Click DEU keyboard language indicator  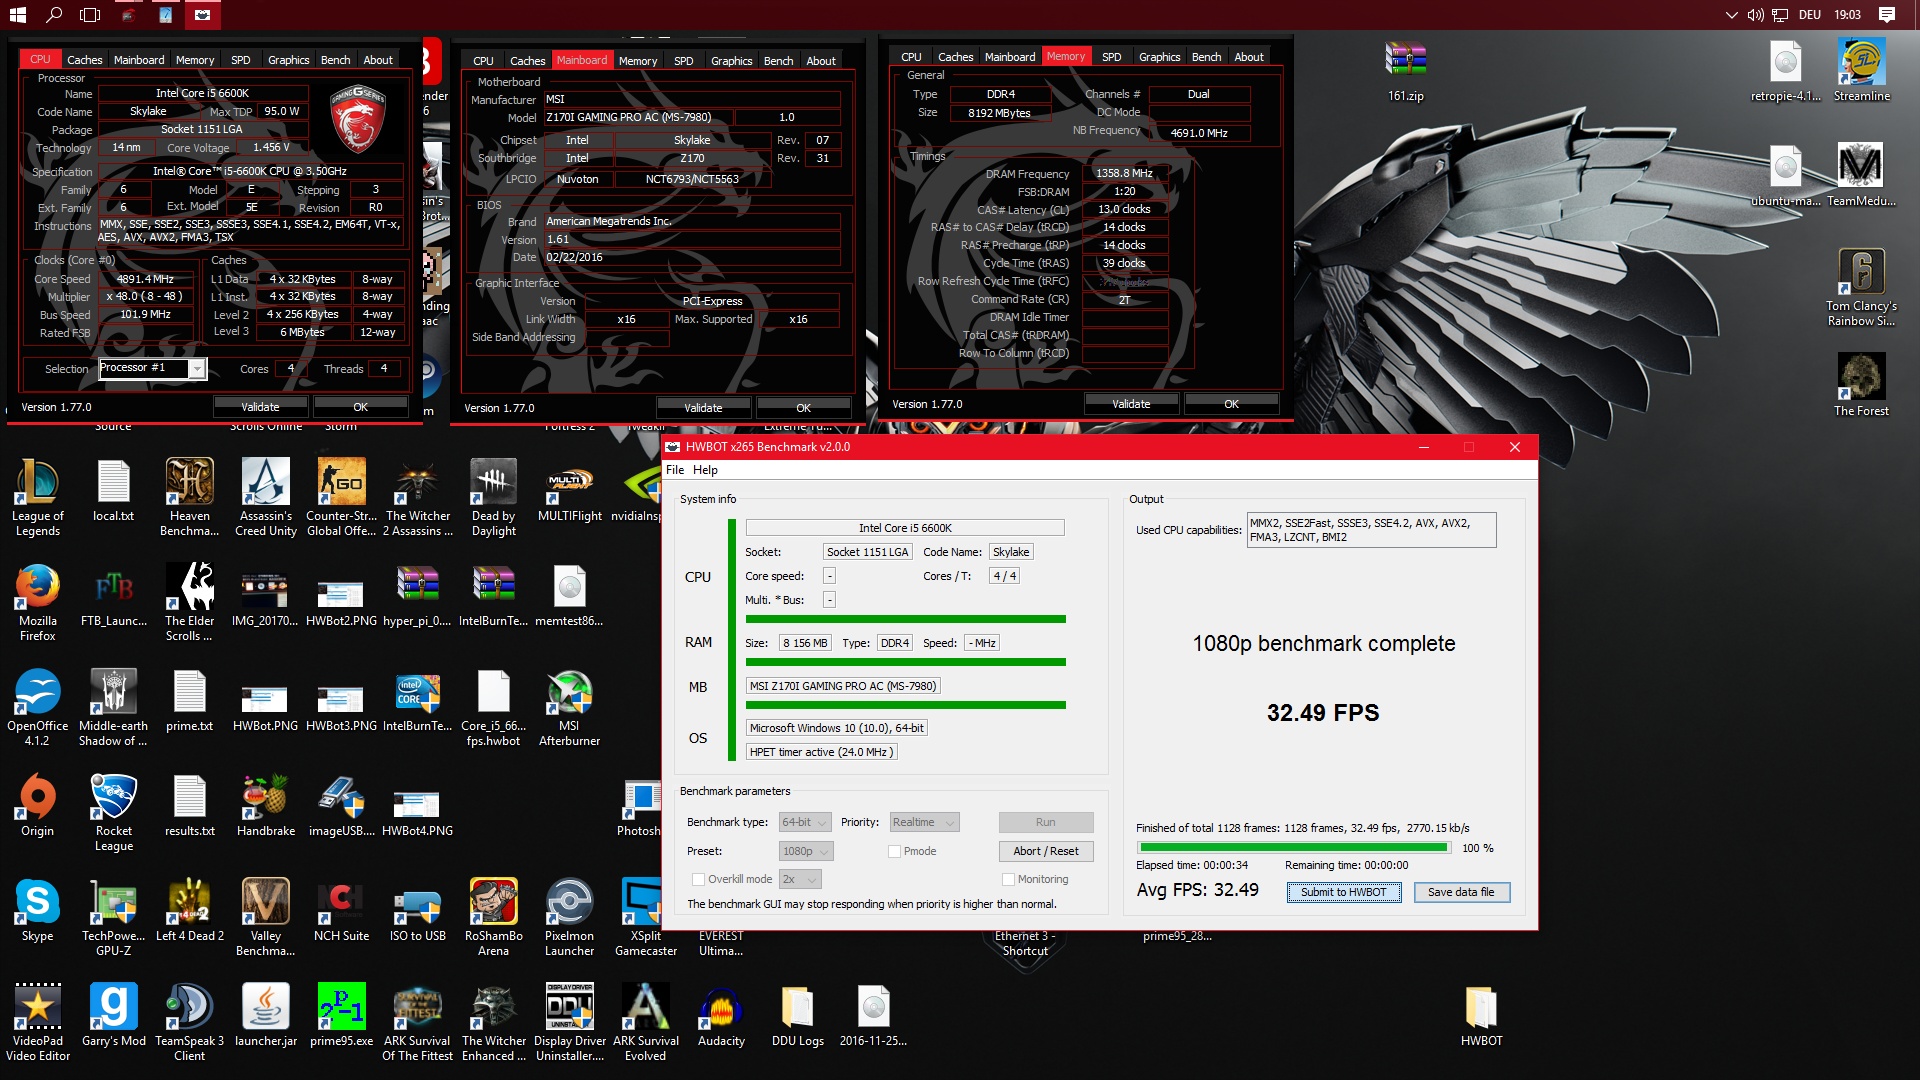(1809, 14)
